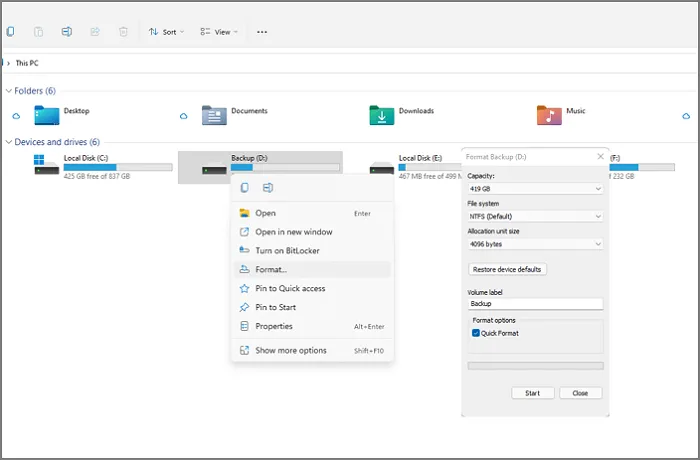Expand the Sort dropdown in toolbar
Screen dimensions: 700x460
coord(163,32)
